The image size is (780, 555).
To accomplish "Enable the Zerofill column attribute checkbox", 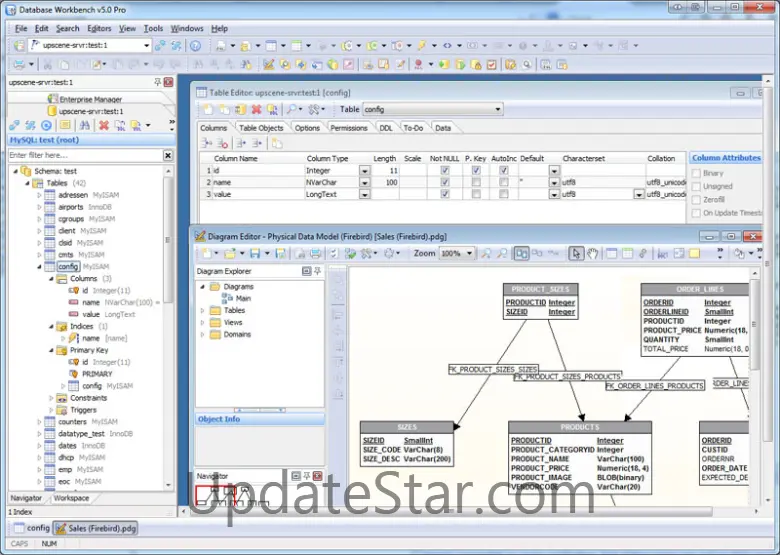I will (x=696, y=200).
